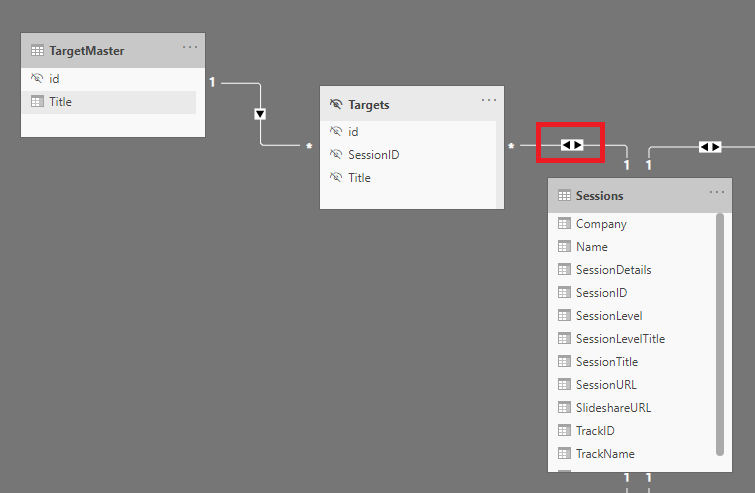The height and width of the screenshot is (493, 755).
Task: Toggle the hidden-eye icon on Targets Title
Action: 336,177
